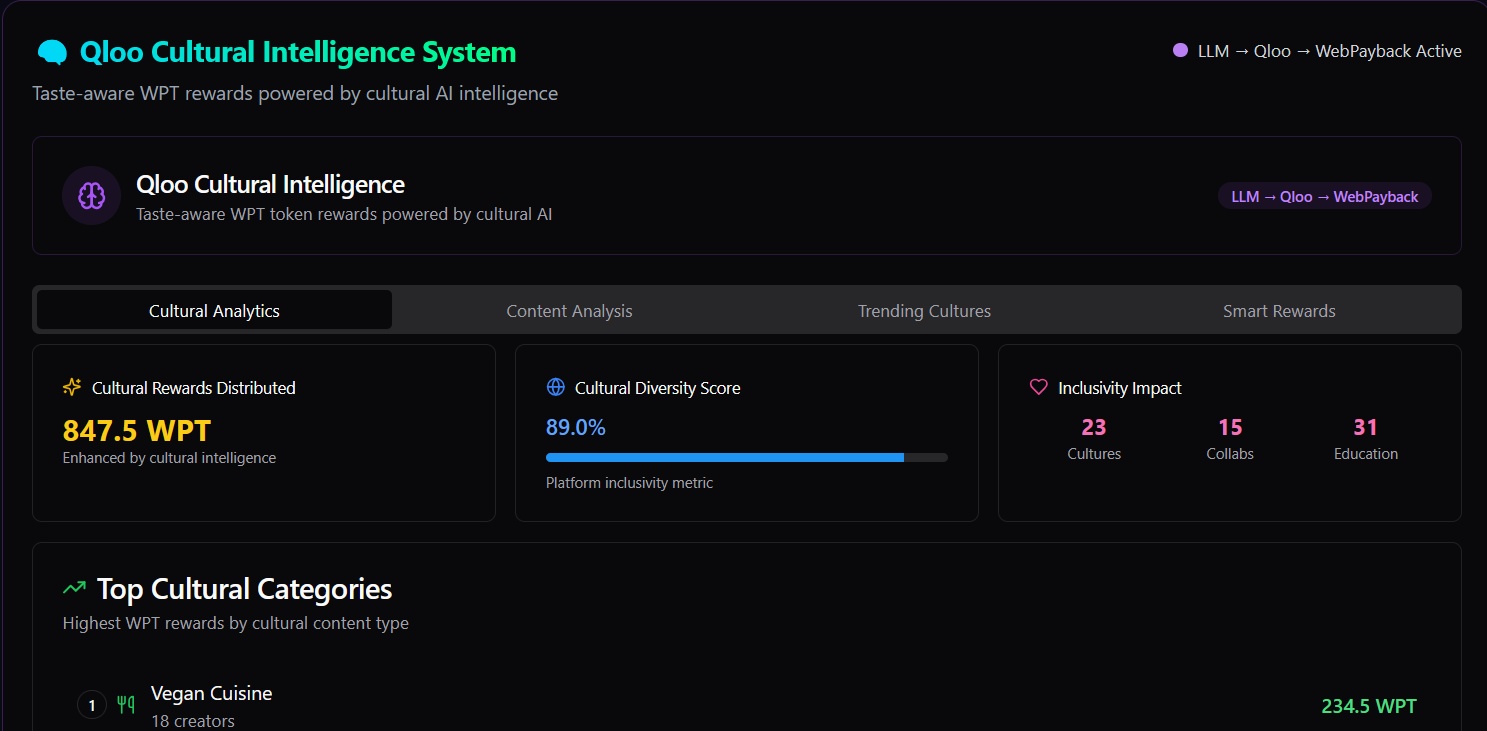Switch to the Content Analysis tab
The image size is (1487, 731).
point(569,311)
